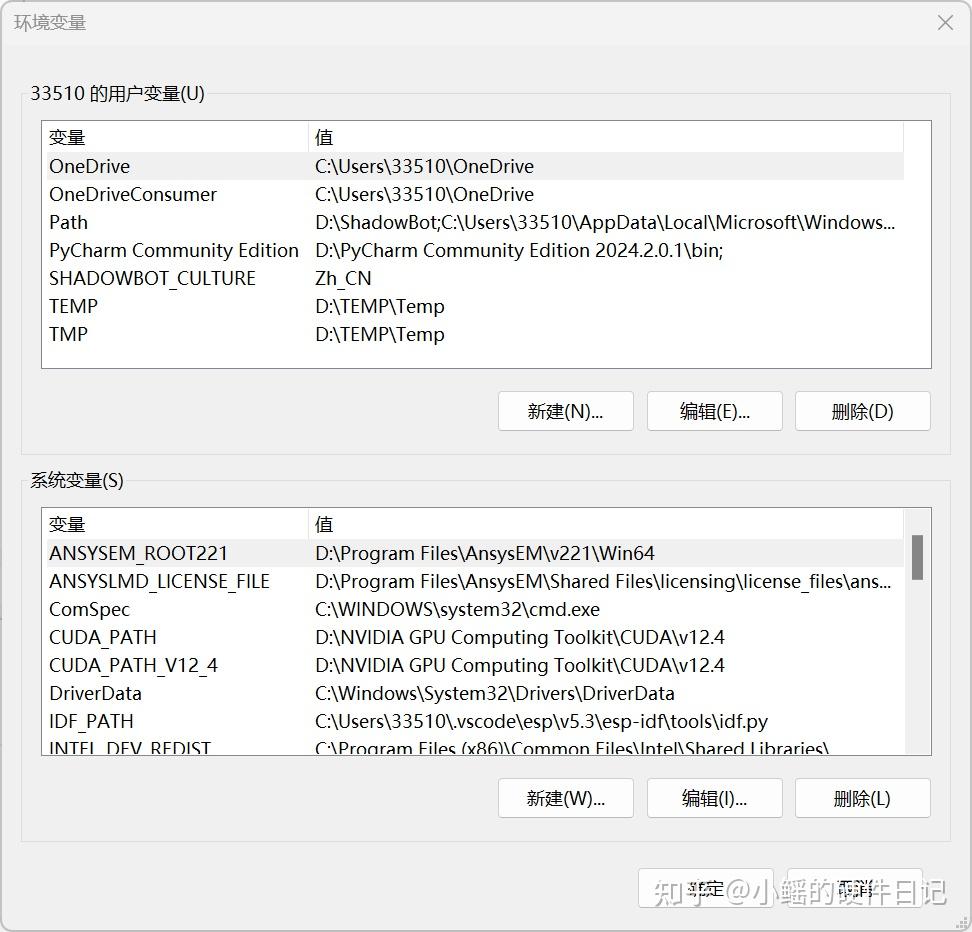Click 删除(D) to delete user variable
The image size is (972, 932).
[862, 410]
